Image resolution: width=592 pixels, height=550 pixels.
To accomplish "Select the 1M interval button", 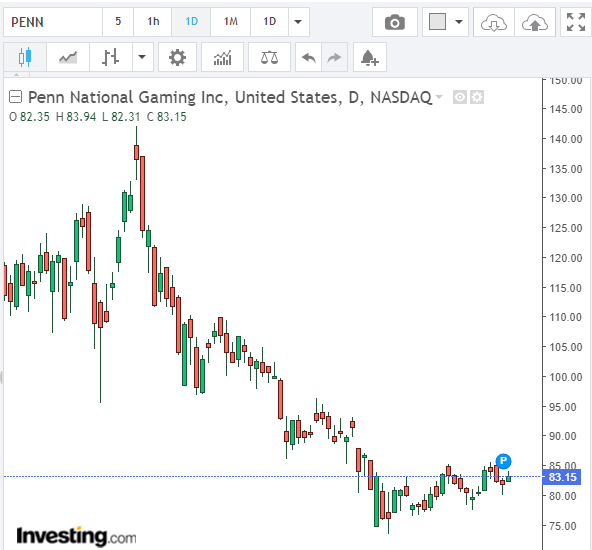I will pos(230,22).
